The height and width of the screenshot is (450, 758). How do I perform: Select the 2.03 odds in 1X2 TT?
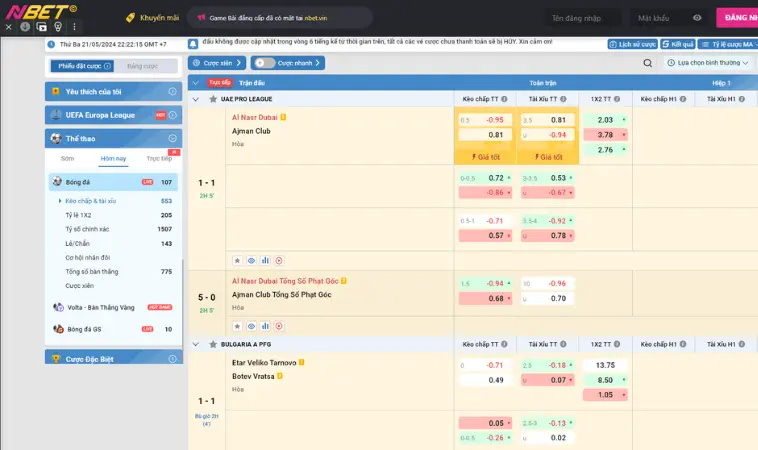[x=605, y=120]
